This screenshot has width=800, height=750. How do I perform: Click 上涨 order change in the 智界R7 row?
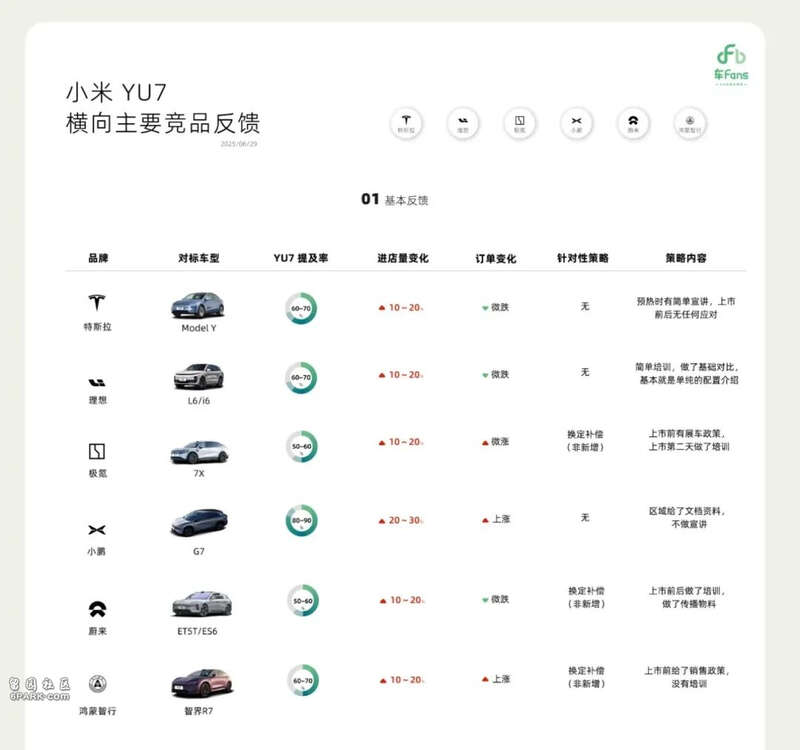coord(496,679)
